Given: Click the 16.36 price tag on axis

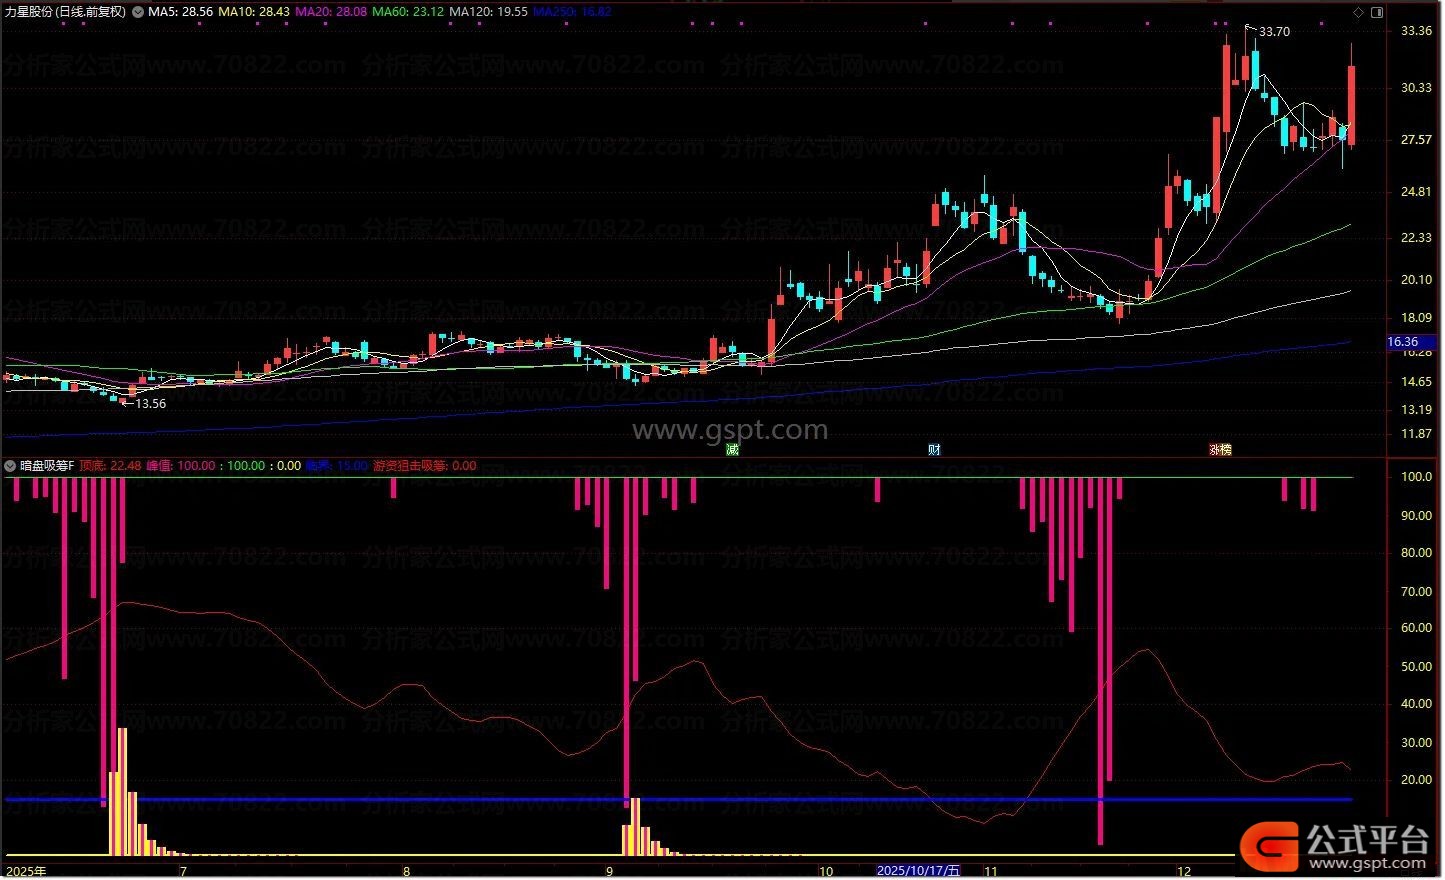Looking at the screenshot, I should pyautogui.click(x=1403, y=342).
